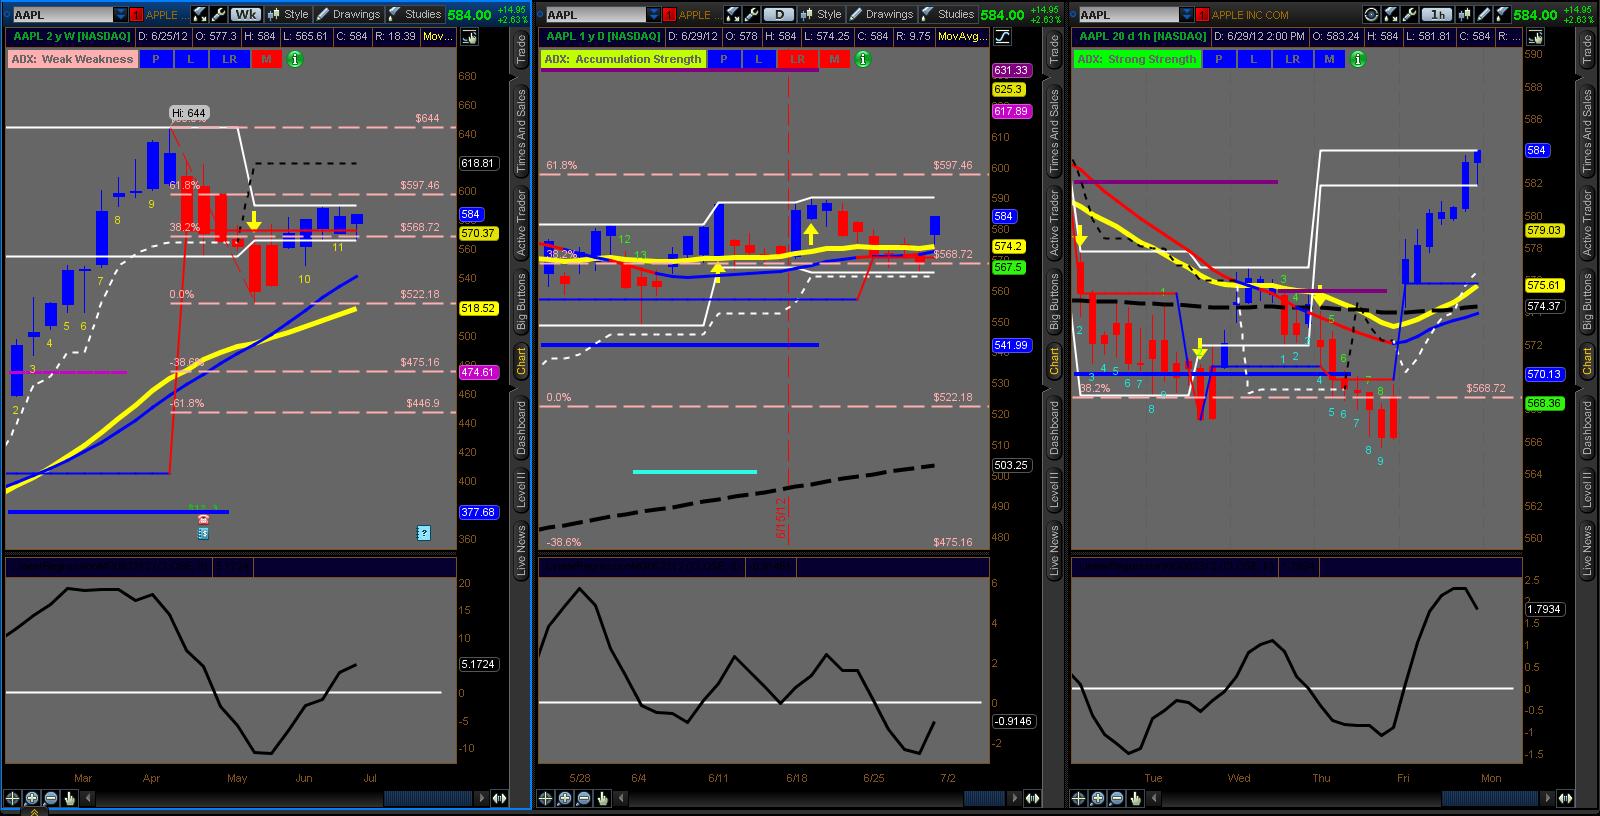Toggle L indicator in weekly chart
Viewport: 1600px width, 816px height.
tap(190, 59)
